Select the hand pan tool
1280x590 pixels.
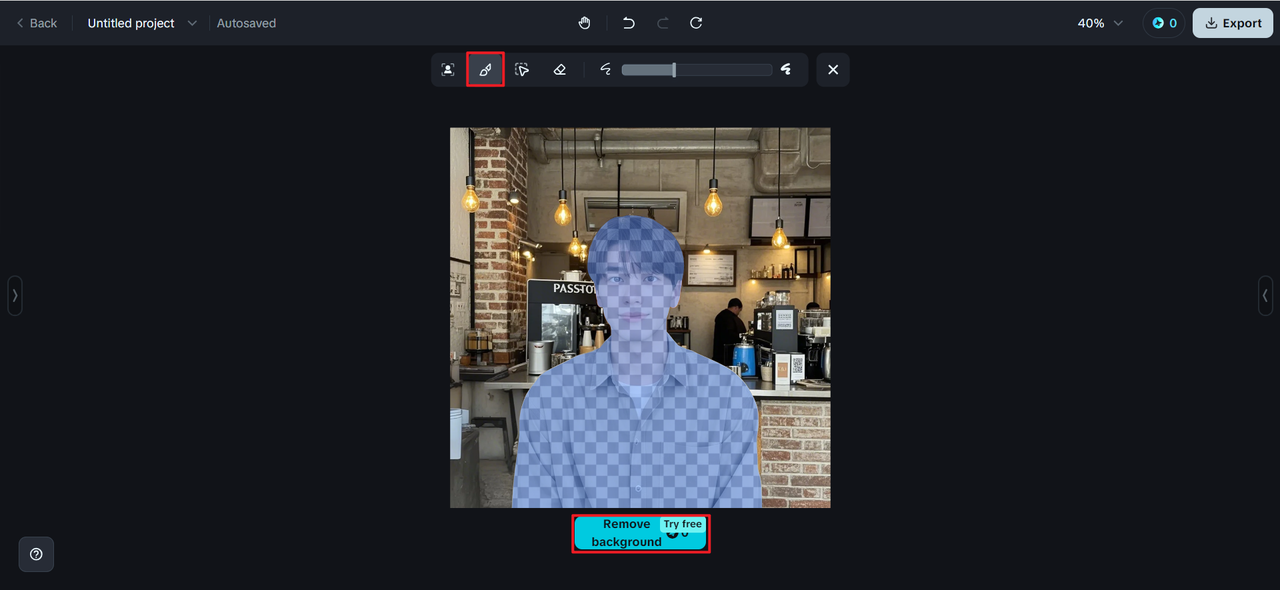[585, 23]
